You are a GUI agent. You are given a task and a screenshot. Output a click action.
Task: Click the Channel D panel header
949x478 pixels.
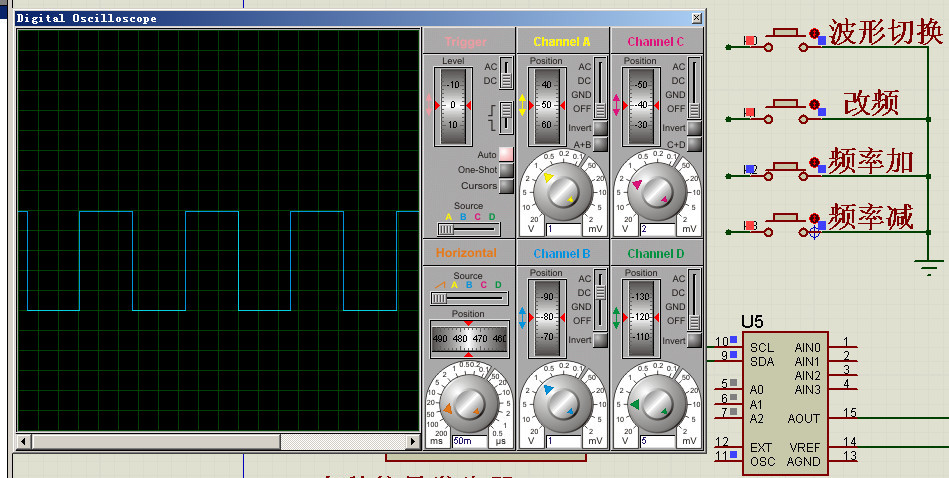point(656,253)
